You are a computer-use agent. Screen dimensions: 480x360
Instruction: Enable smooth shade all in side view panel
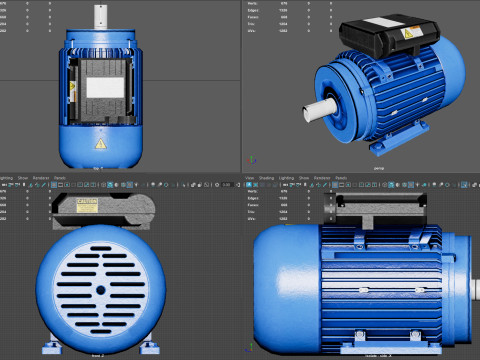[391, 184]
